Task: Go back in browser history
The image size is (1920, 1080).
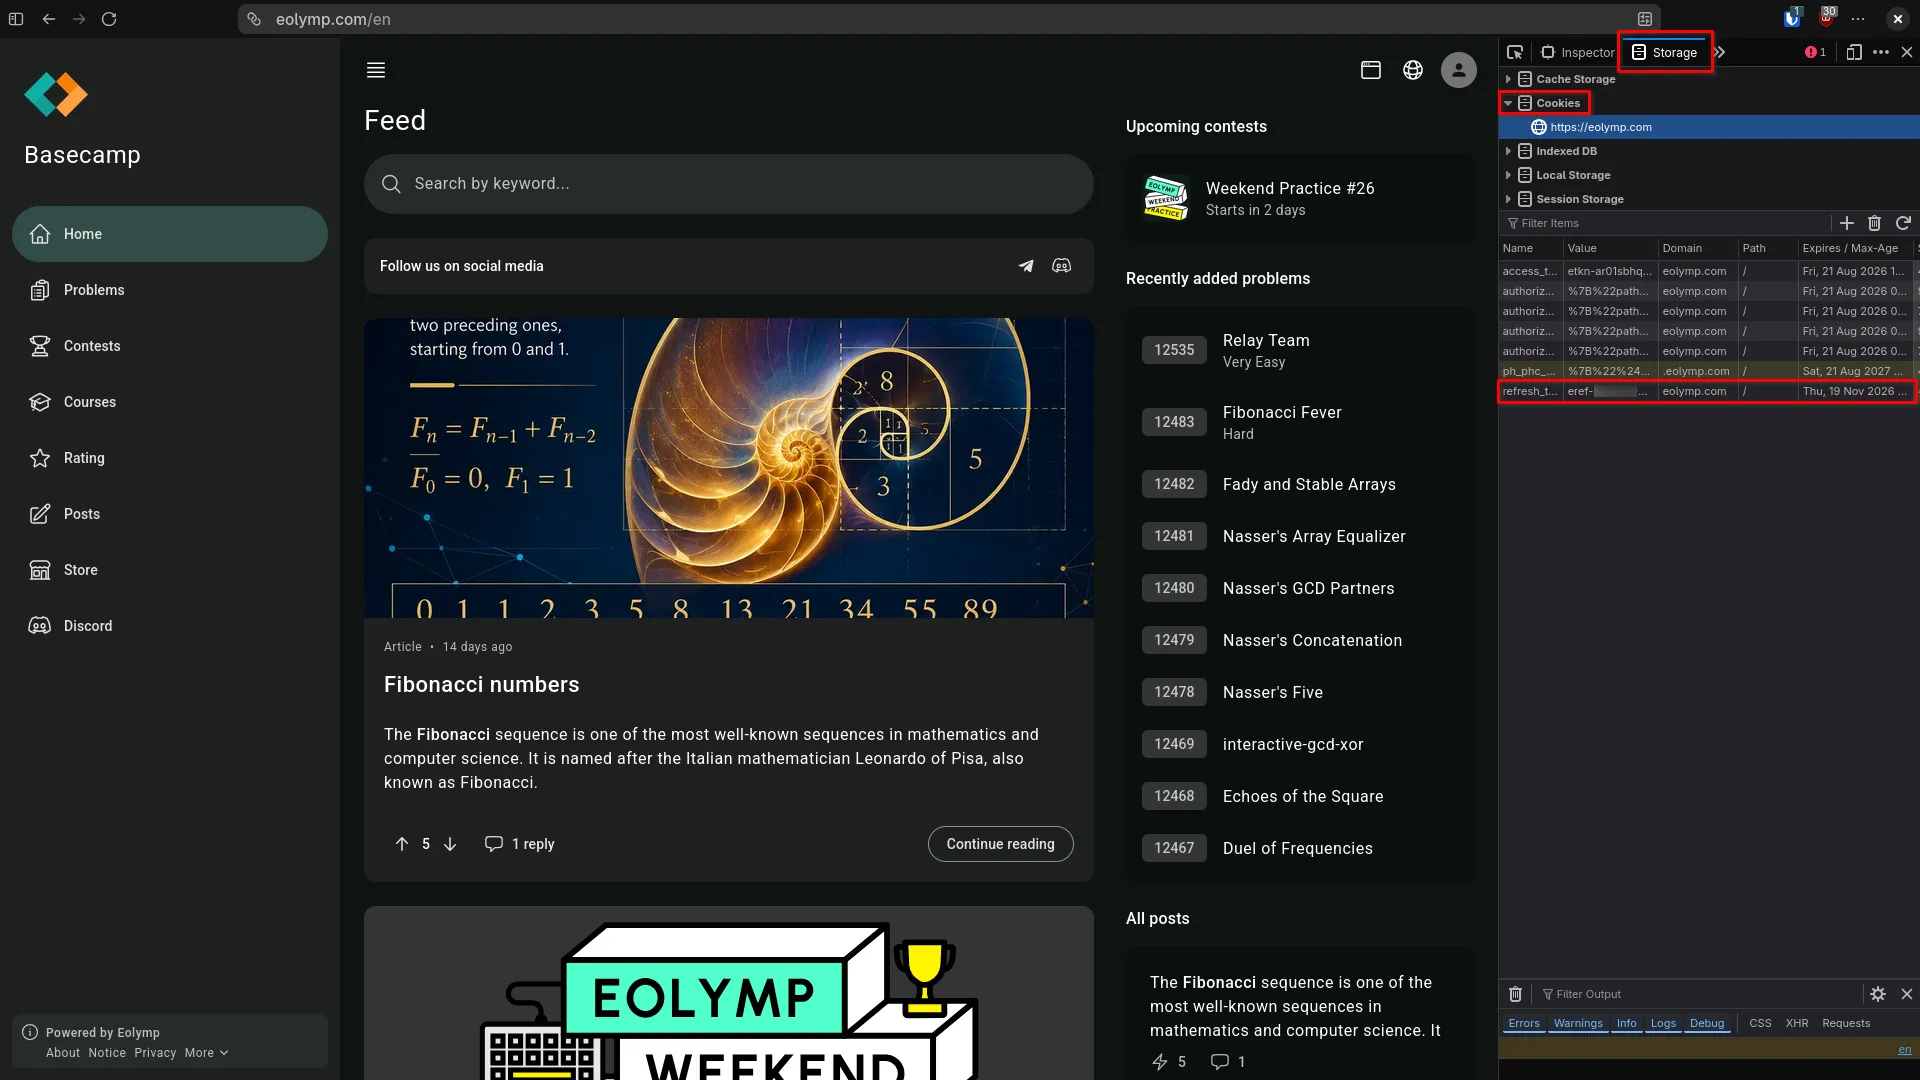Action: coord(49,19)
